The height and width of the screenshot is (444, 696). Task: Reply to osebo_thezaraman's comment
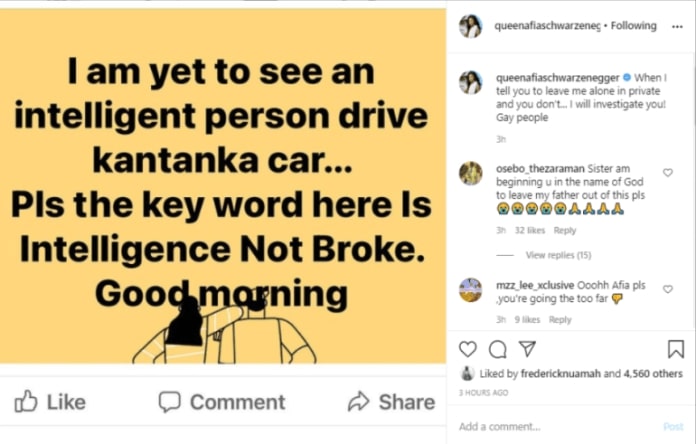565,230
